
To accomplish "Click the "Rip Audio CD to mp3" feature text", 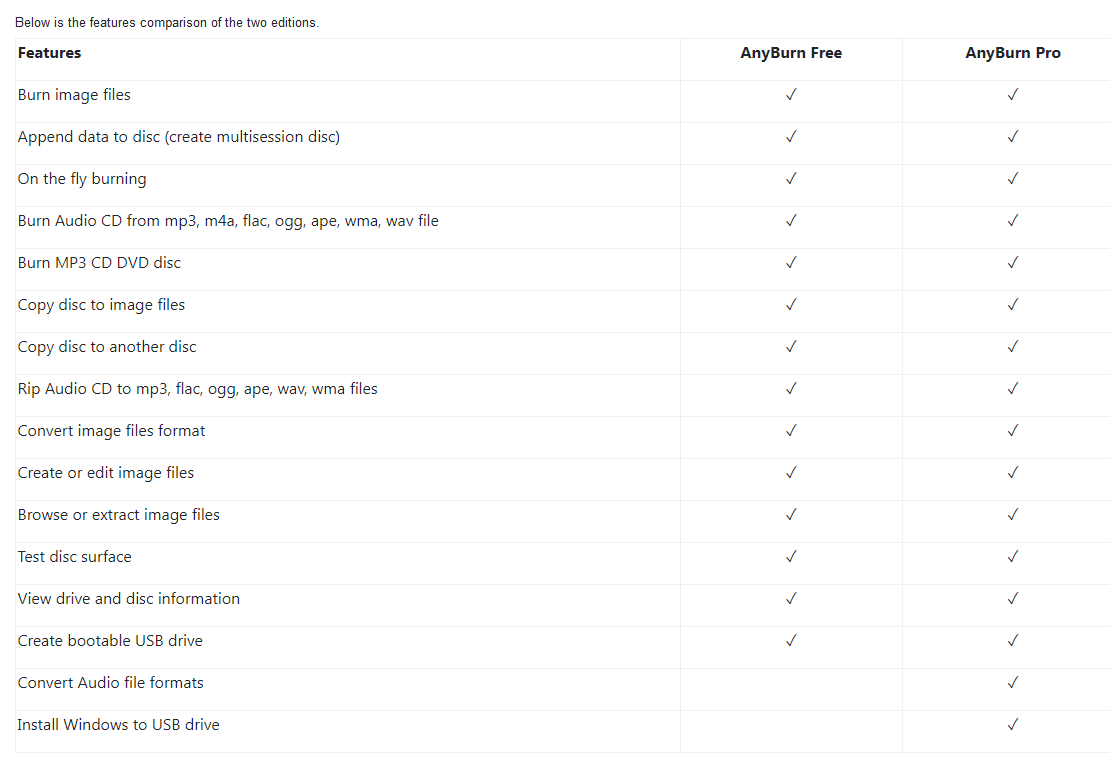I will [x=198, y=389].
